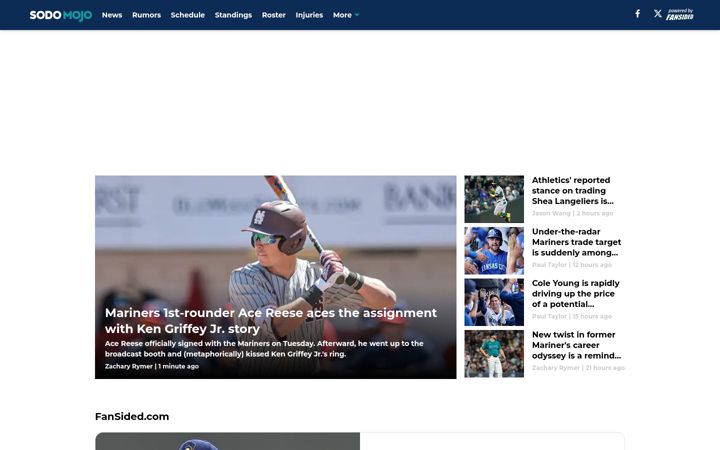720x450 pixels.
Task: Open the Ace Reese Ken Griffey Jr. headline
Action: click(271, 321)
